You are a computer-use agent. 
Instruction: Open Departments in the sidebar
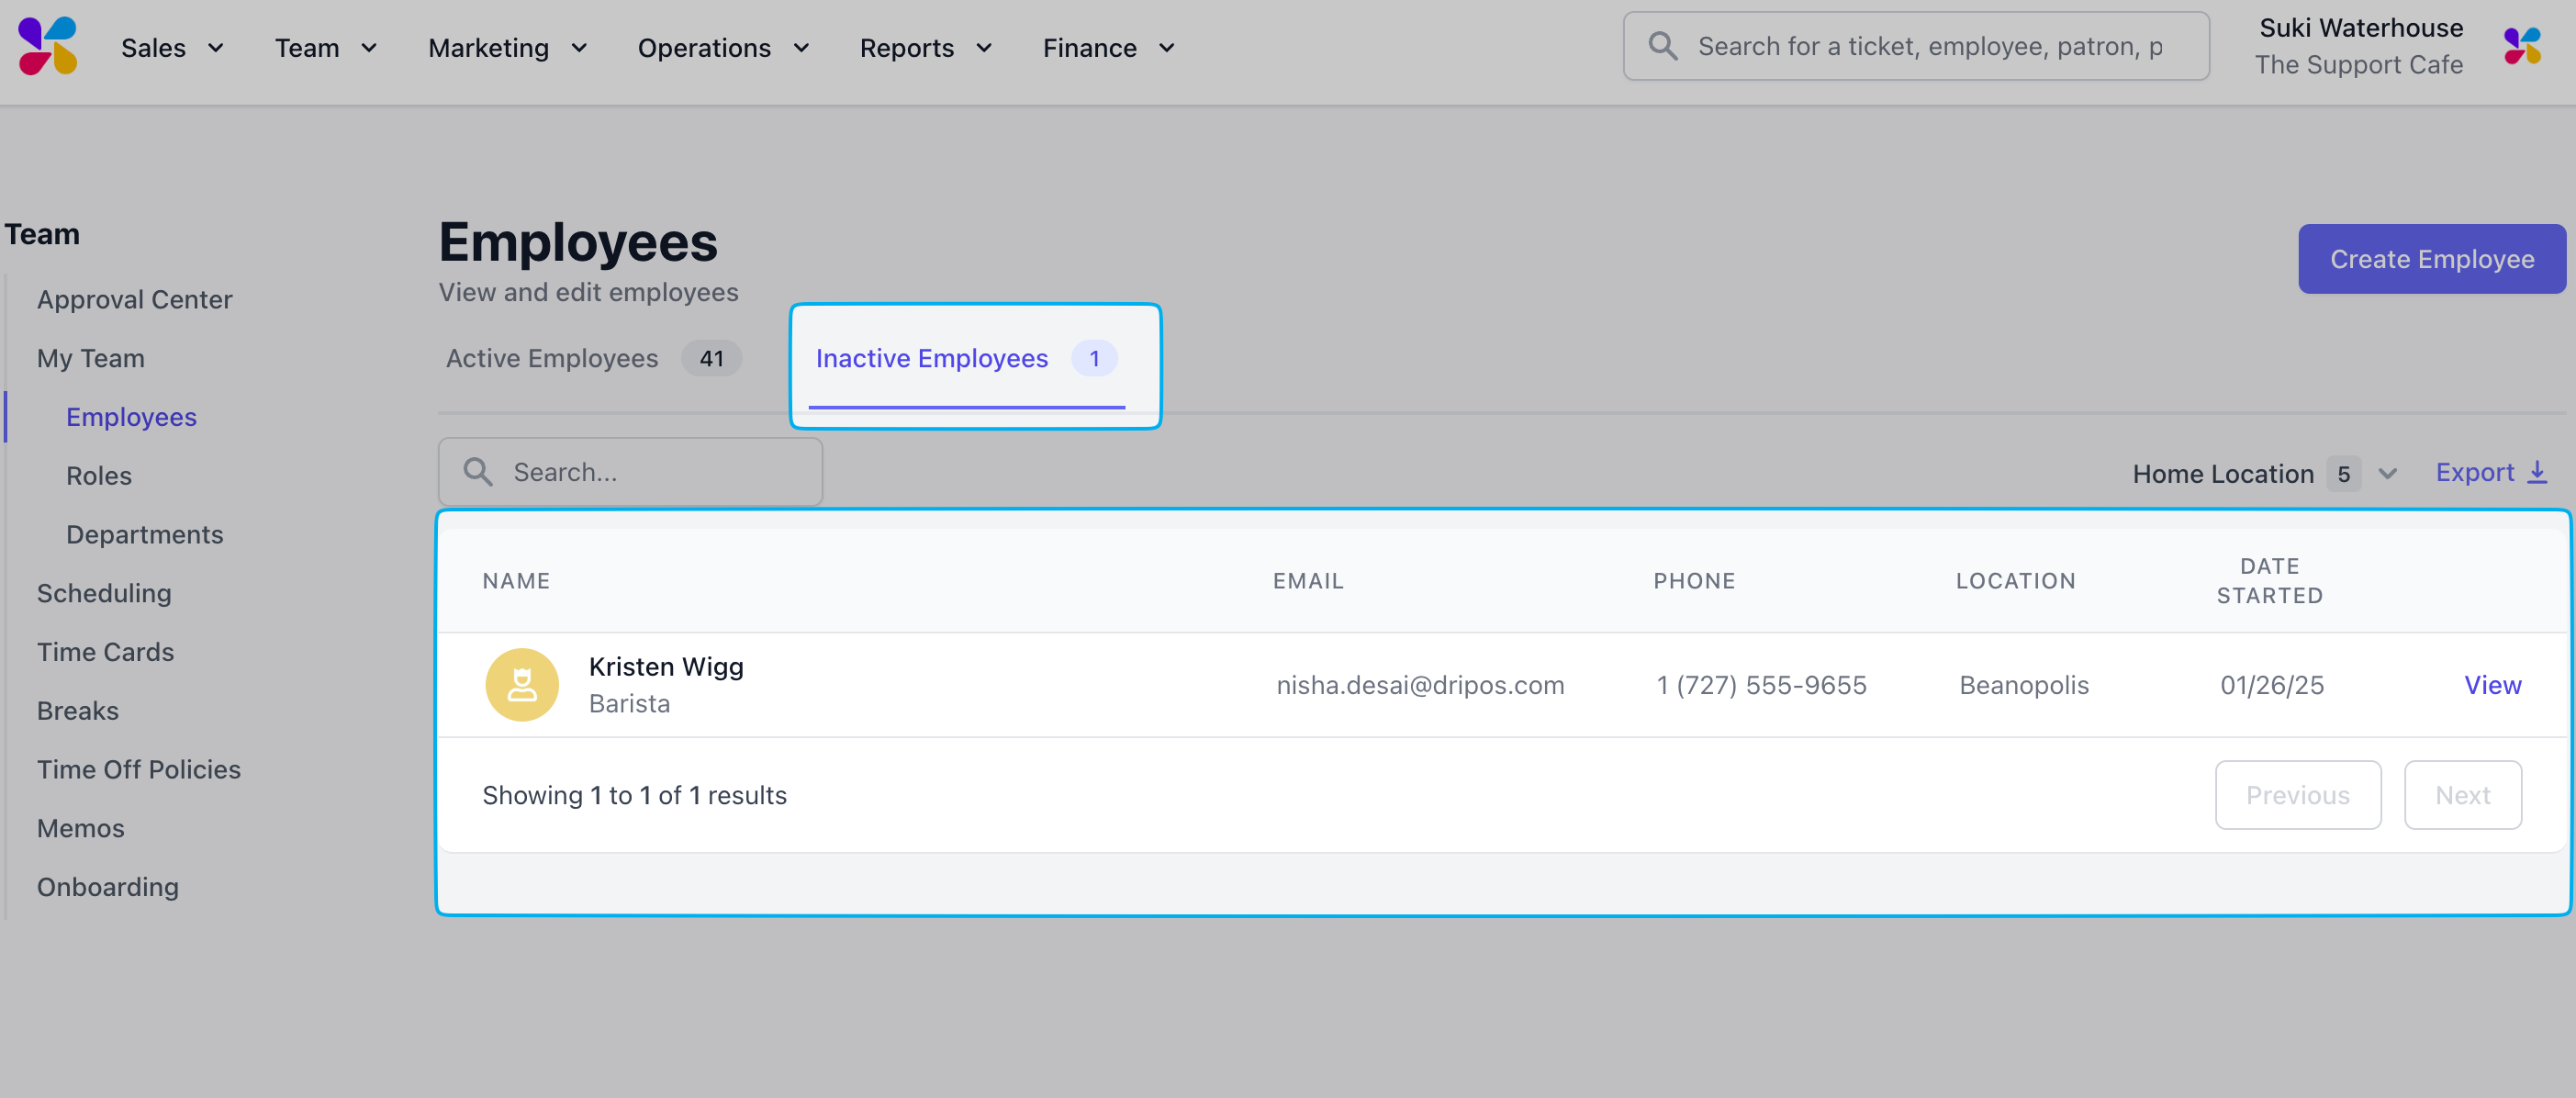[145, 535]
